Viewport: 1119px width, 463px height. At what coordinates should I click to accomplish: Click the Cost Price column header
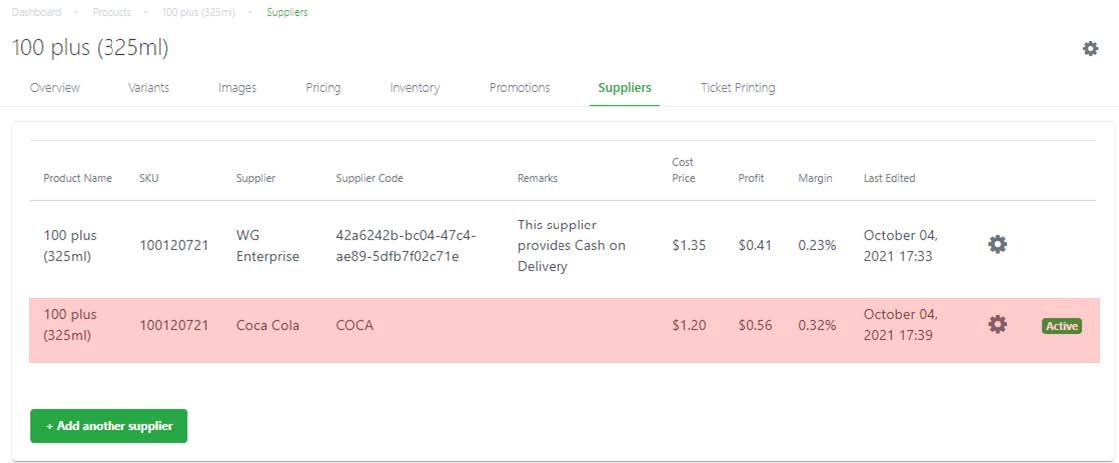pos(683,170)
